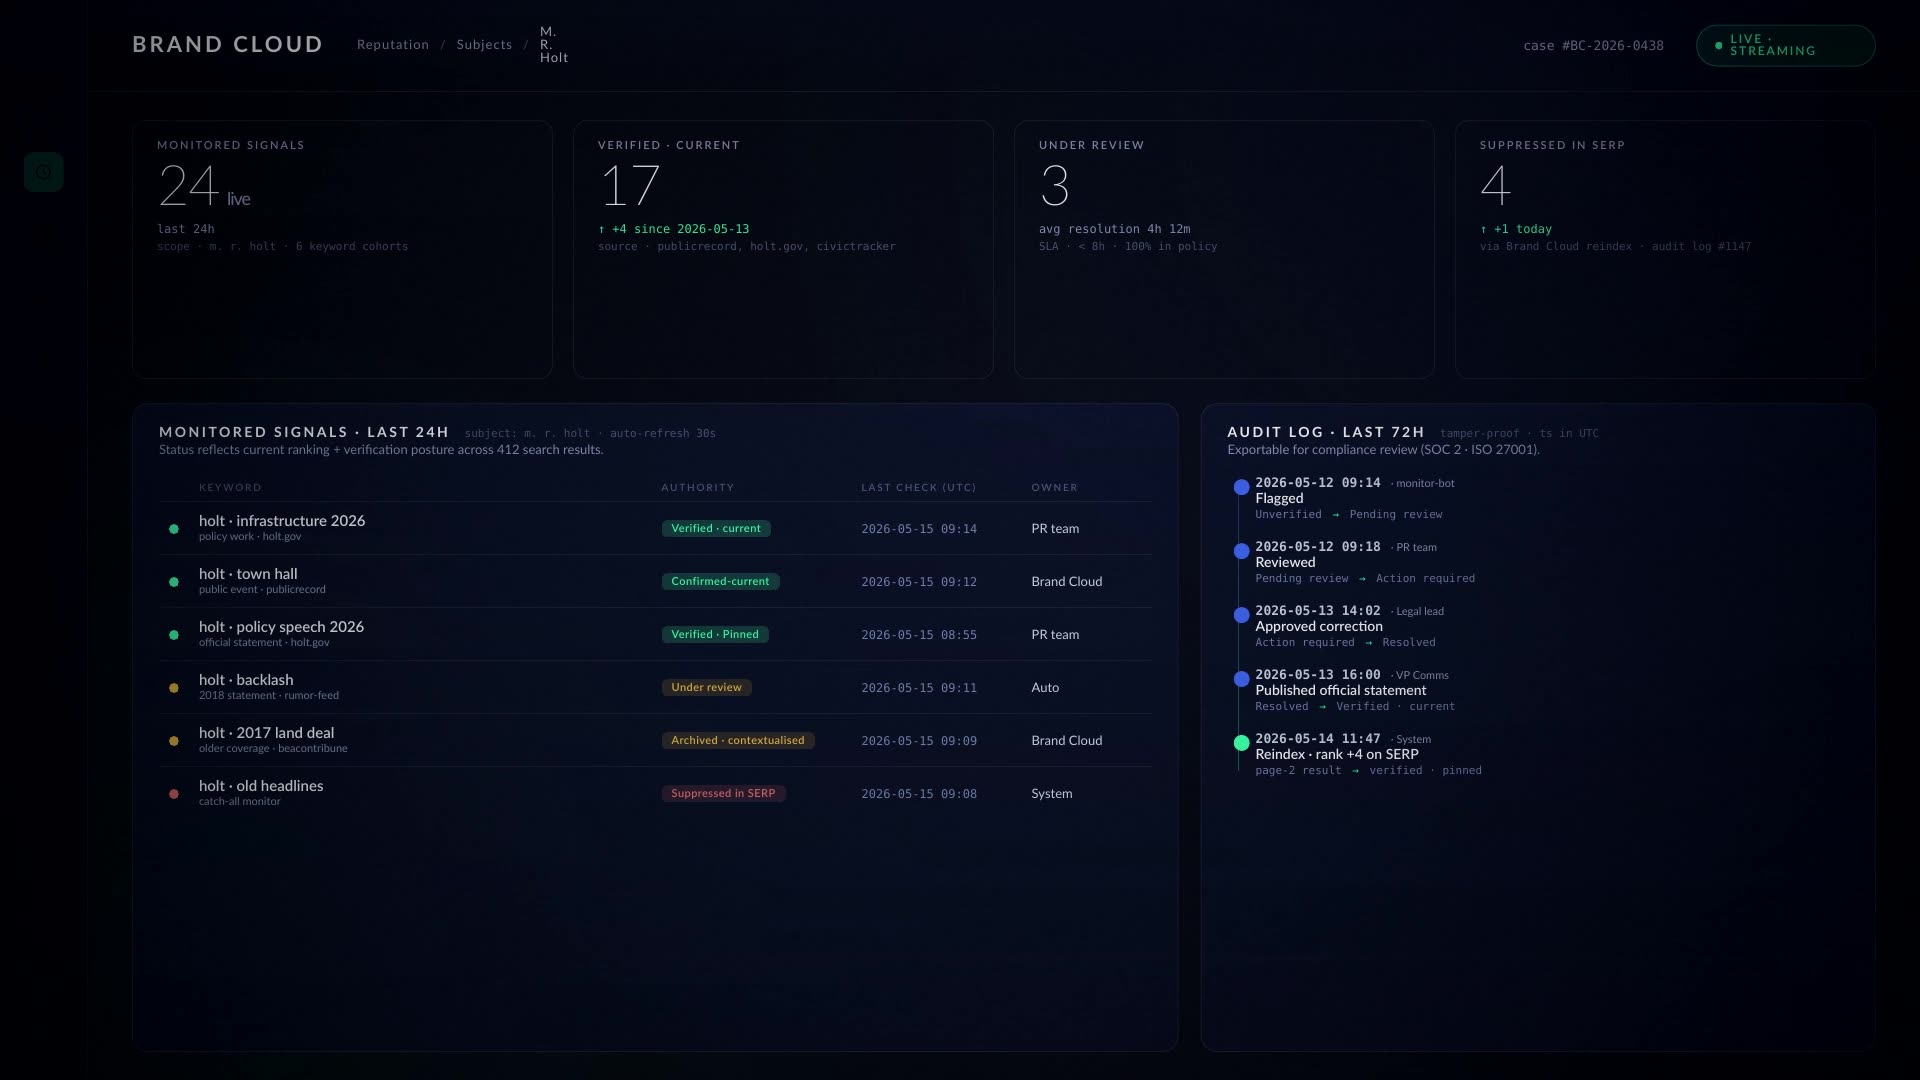The width and height of the screenshot is (1920, 1080).
Task: Click amber status dot for holt · backlash
Action: click(174, 688)
